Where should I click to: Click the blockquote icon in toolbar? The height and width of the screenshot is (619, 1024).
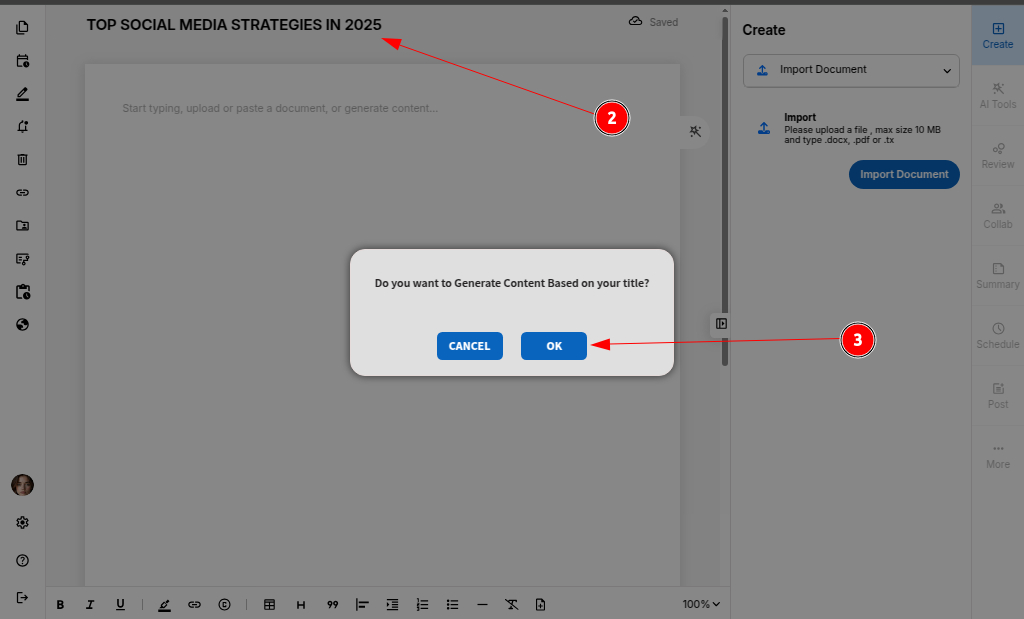click(x=332, y=604)
